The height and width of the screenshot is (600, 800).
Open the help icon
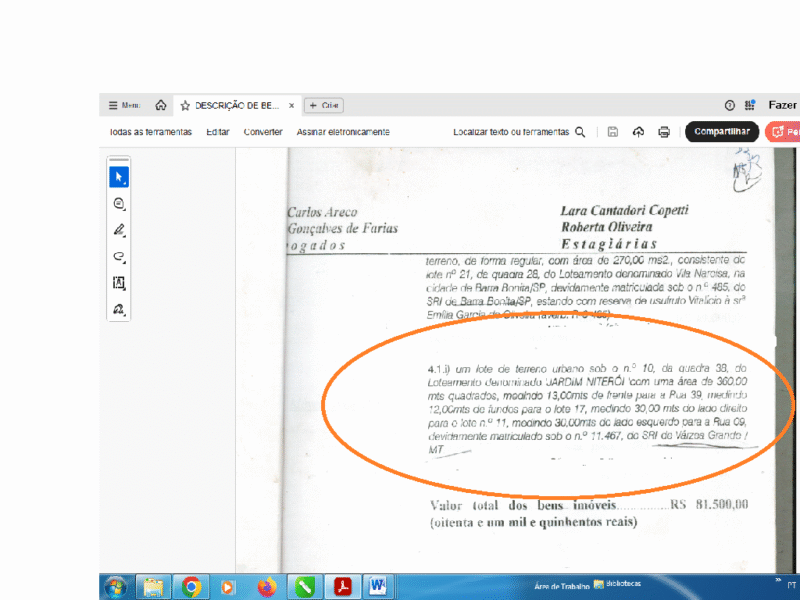pos(730,105)
